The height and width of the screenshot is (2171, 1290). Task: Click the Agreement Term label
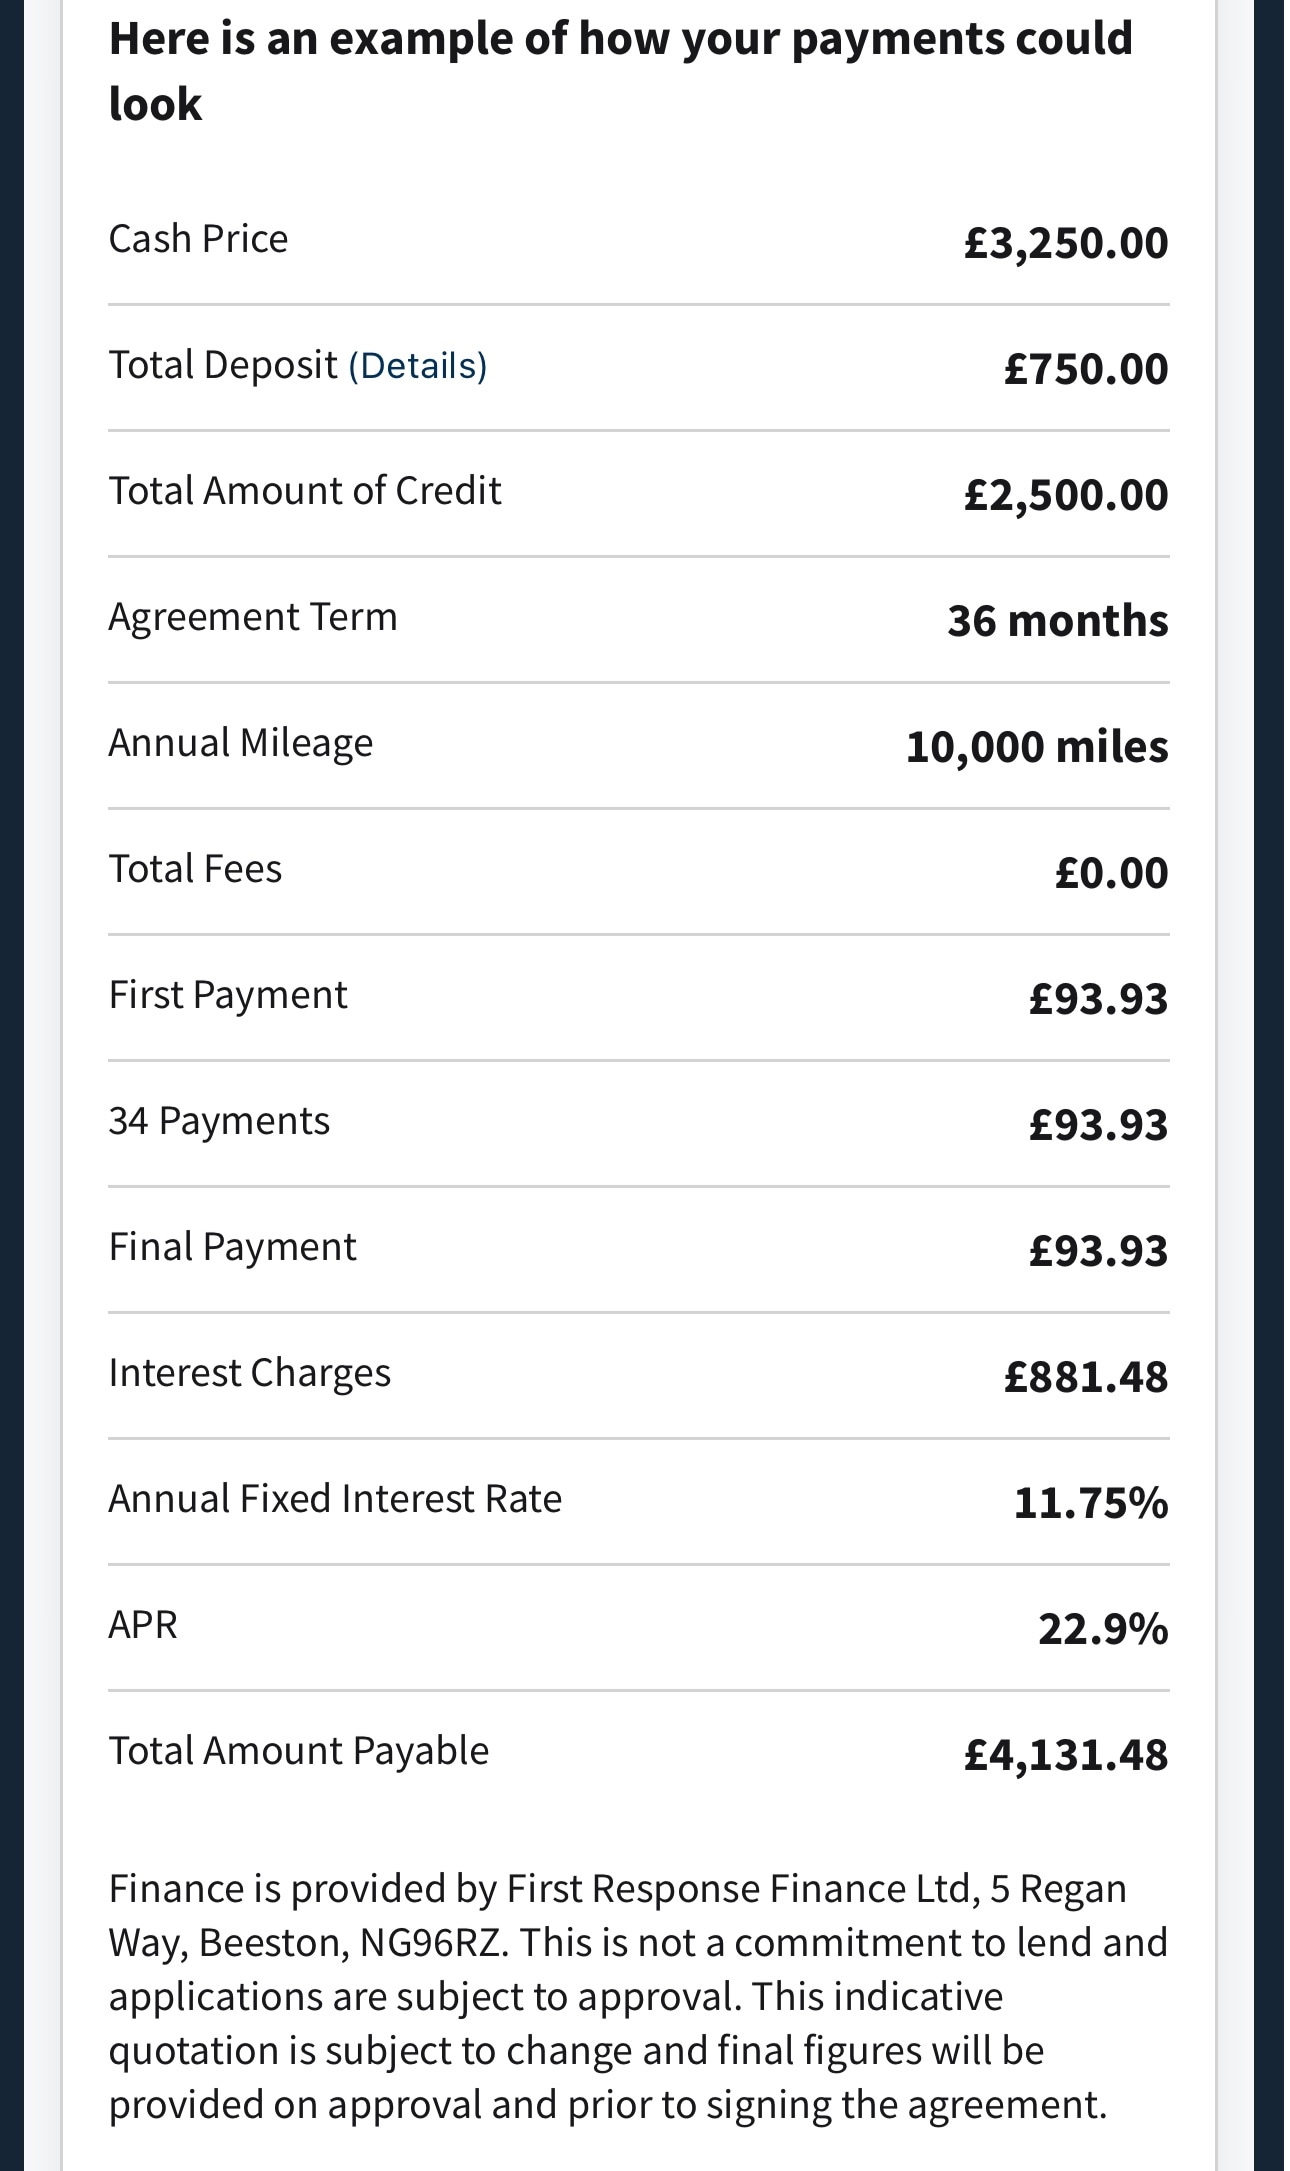[x=252, y=617]
